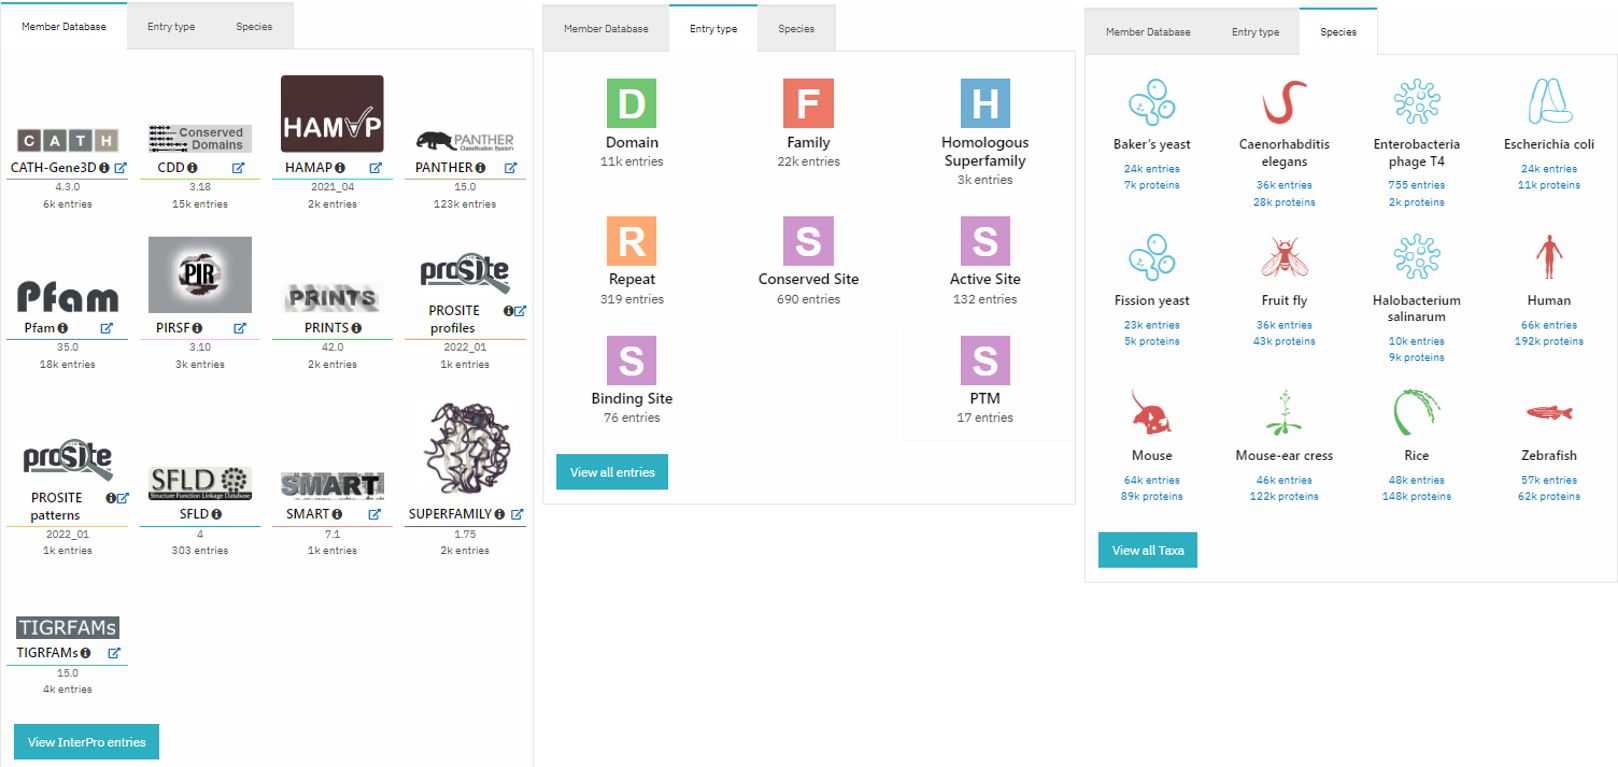
Task: Select the HAMAP database logo
Action: coord(332,114)
